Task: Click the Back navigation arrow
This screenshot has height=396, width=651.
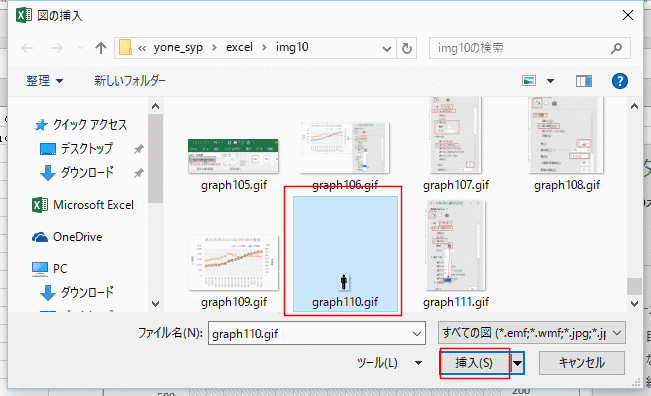Action: point(27,48)
